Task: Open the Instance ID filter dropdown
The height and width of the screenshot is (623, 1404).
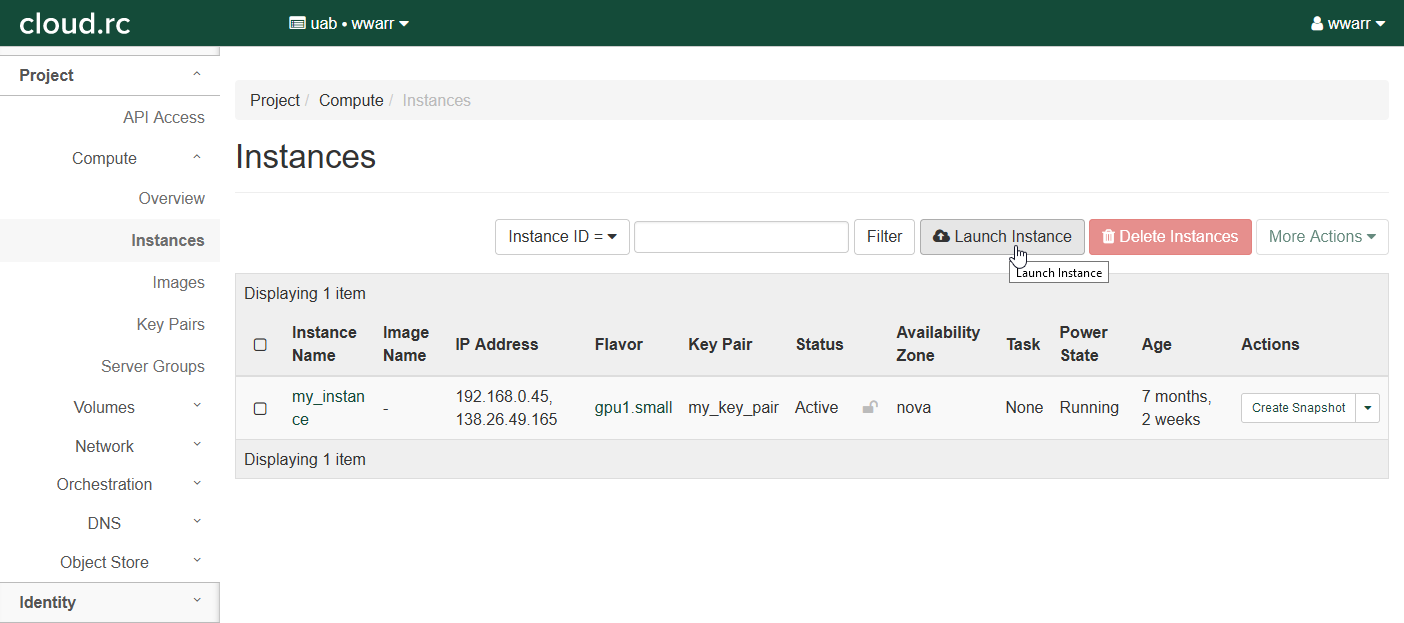Action: [x=562, y=237]
